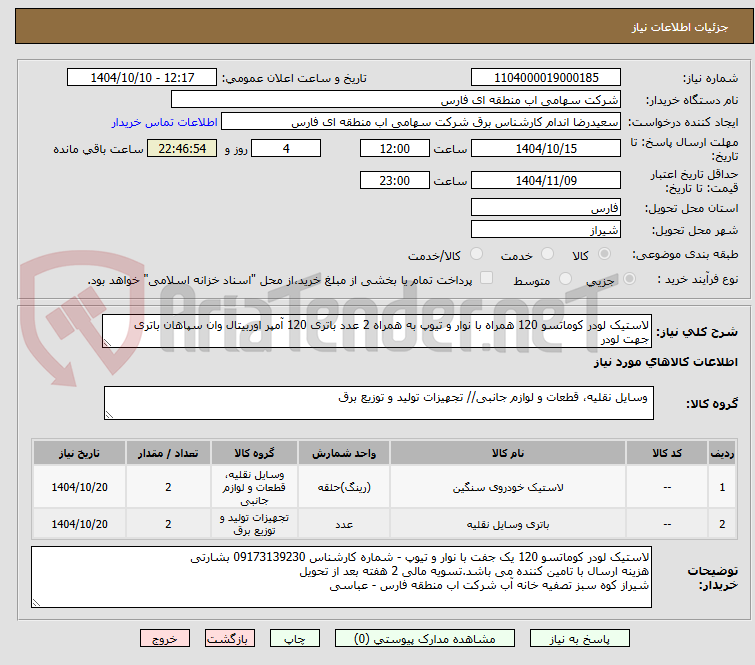Click the delivery province field فارس

(x=546, y=208)
